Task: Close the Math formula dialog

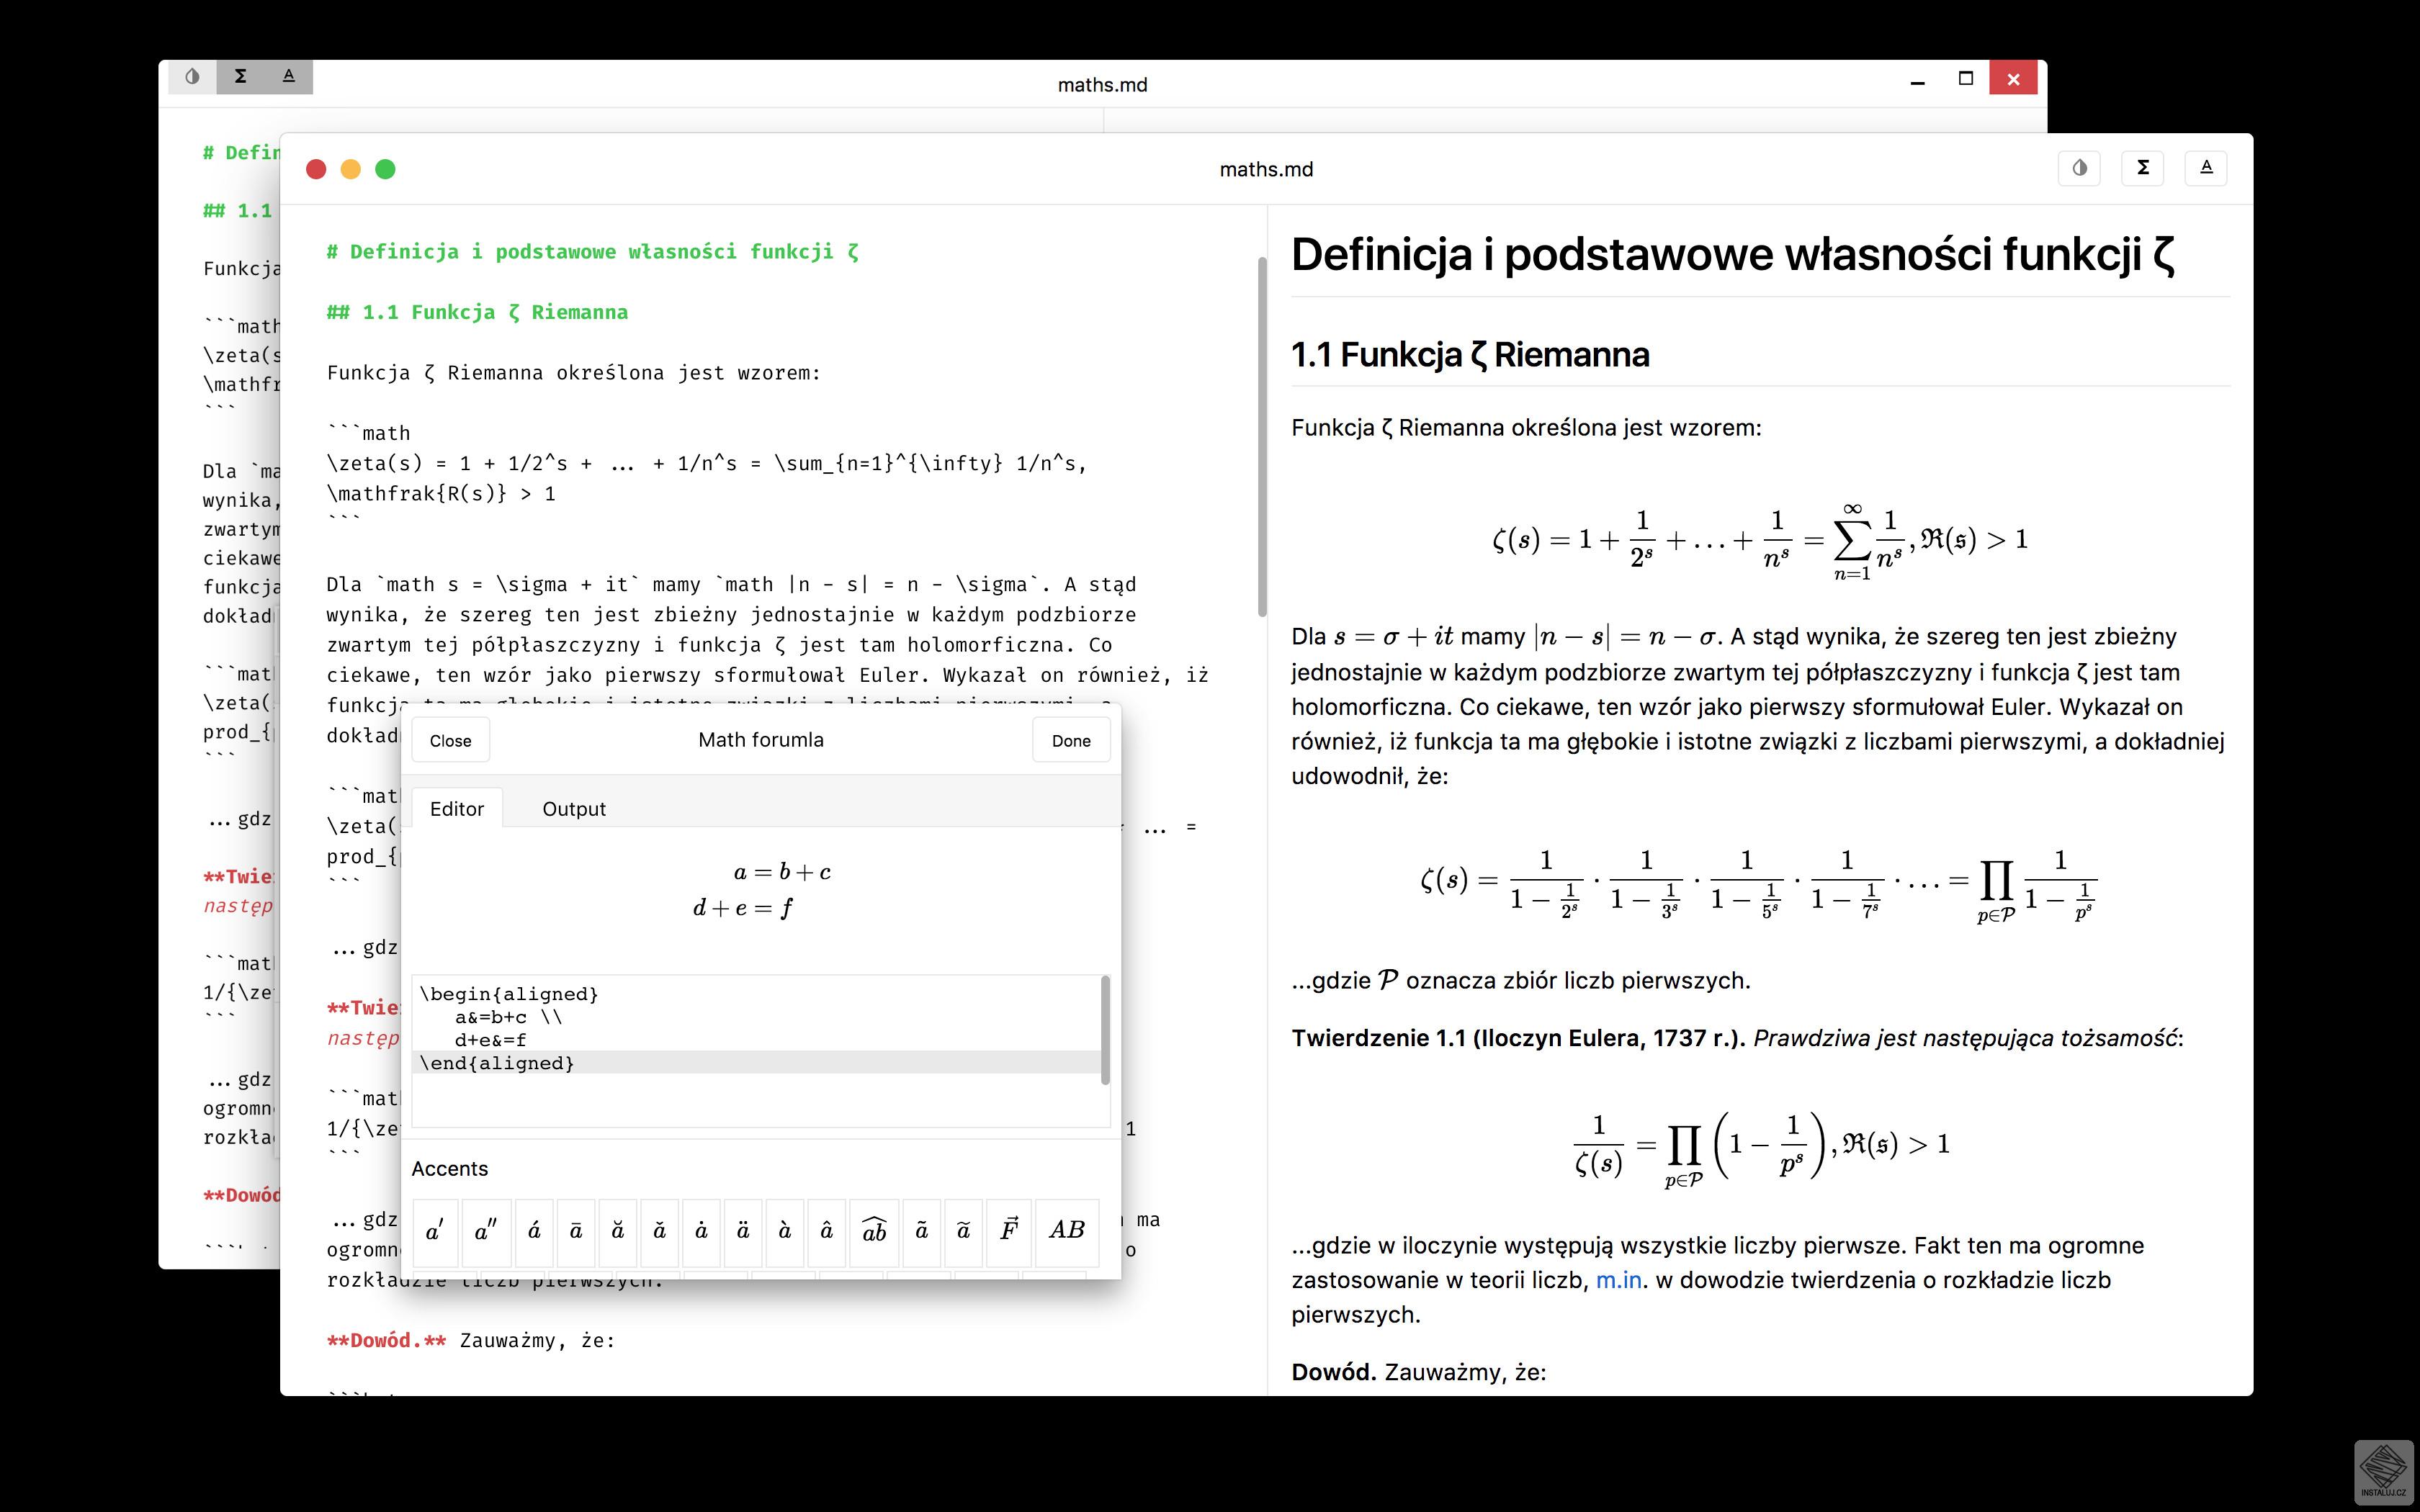Action: coord(450,740)
